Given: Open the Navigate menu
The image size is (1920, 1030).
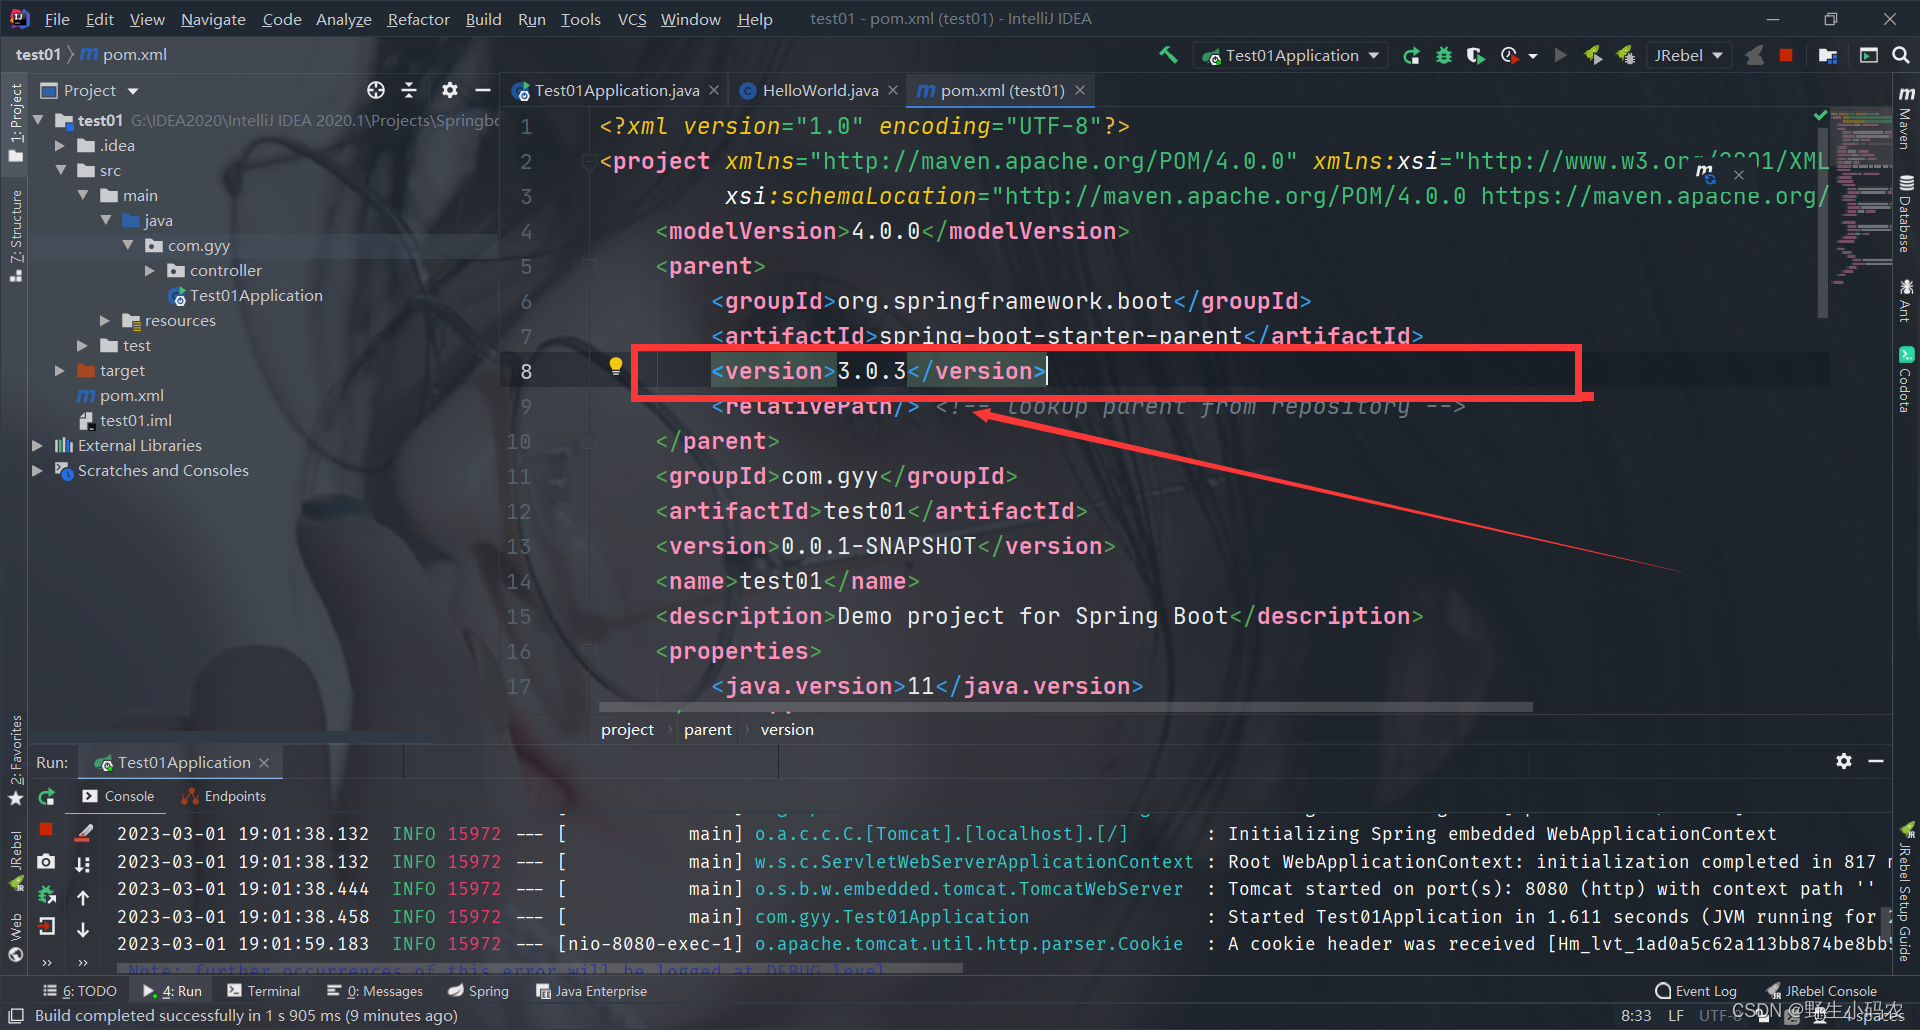Looking at the screenshot, I should click(x=213, y=19).
